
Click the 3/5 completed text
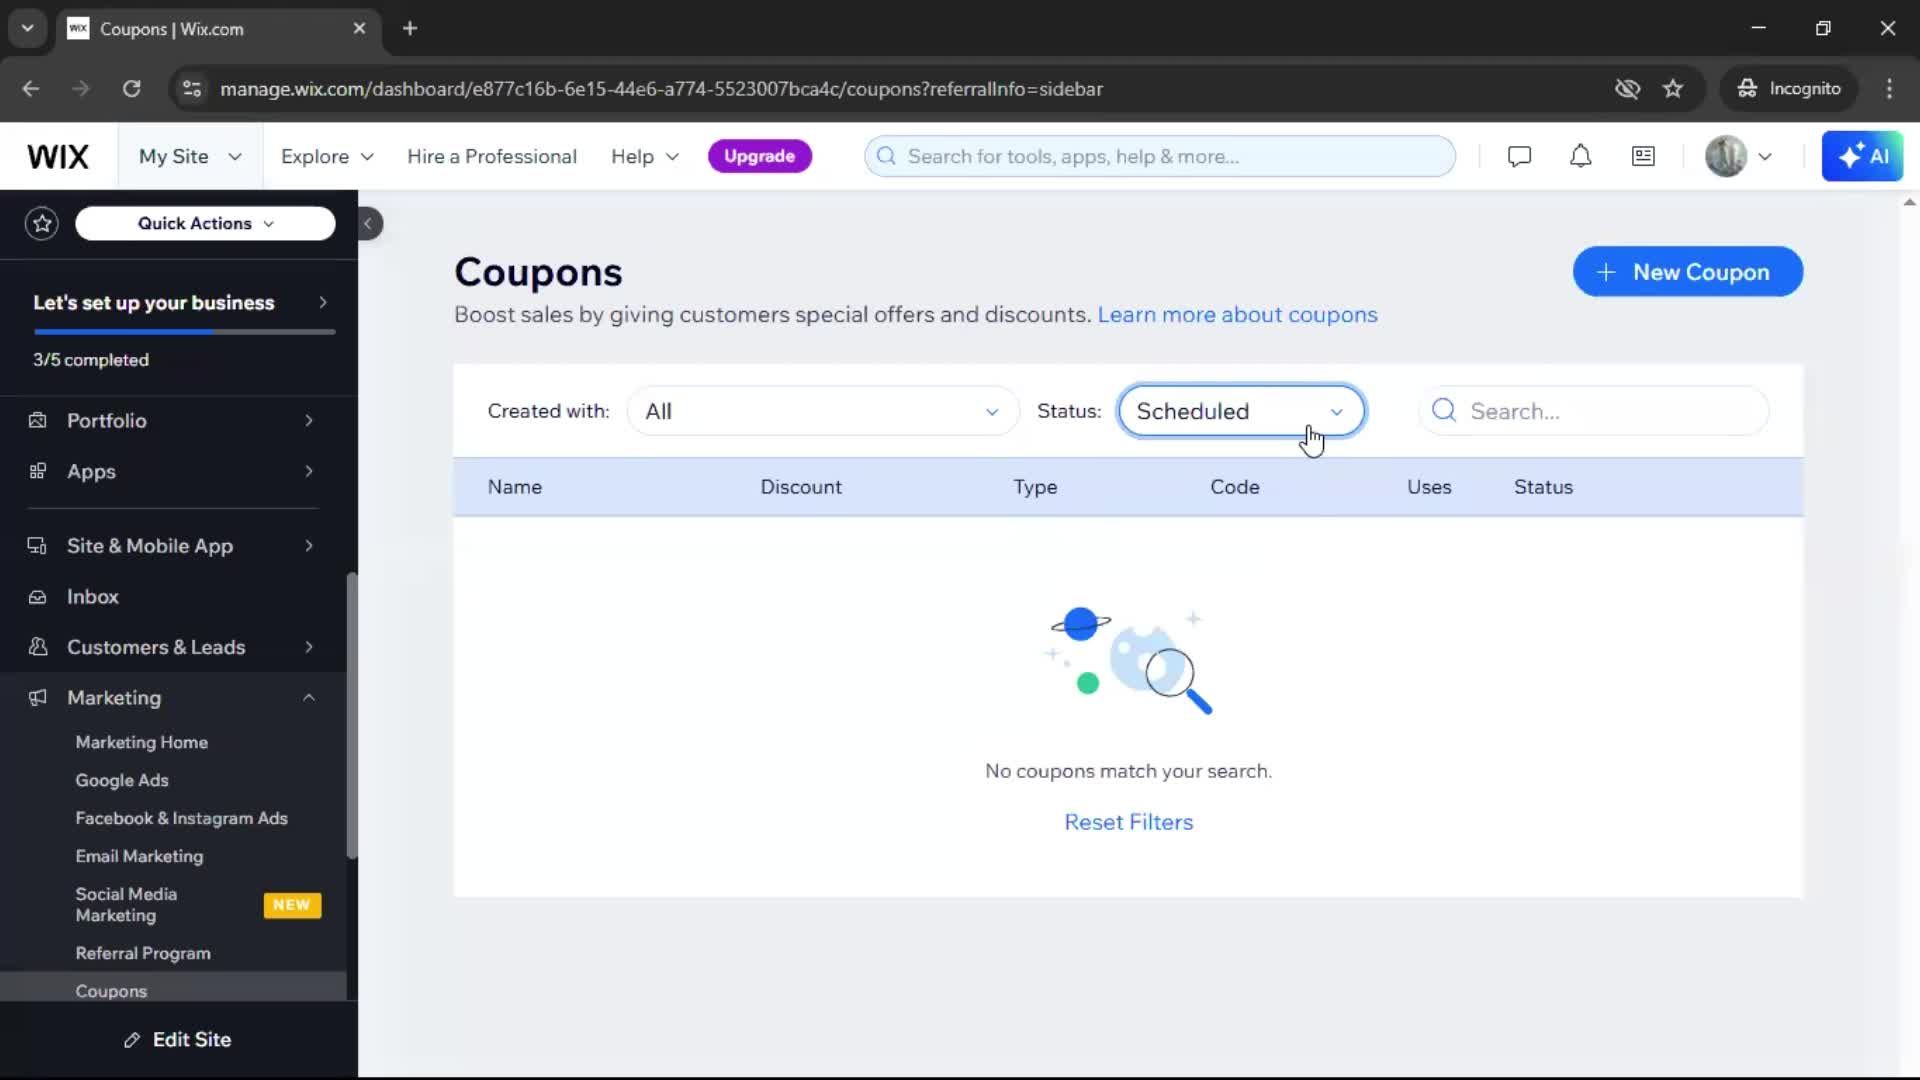point(91,360)
